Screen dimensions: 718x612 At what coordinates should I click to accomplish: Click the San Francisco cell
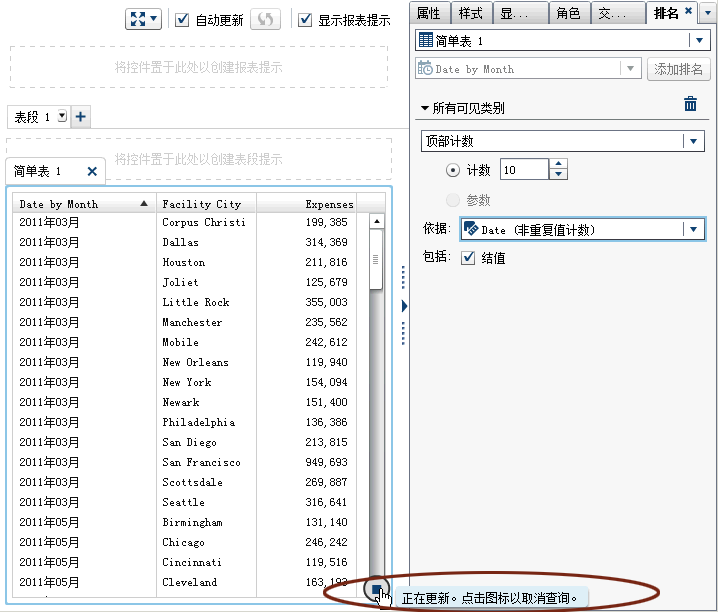pos(201,462)
